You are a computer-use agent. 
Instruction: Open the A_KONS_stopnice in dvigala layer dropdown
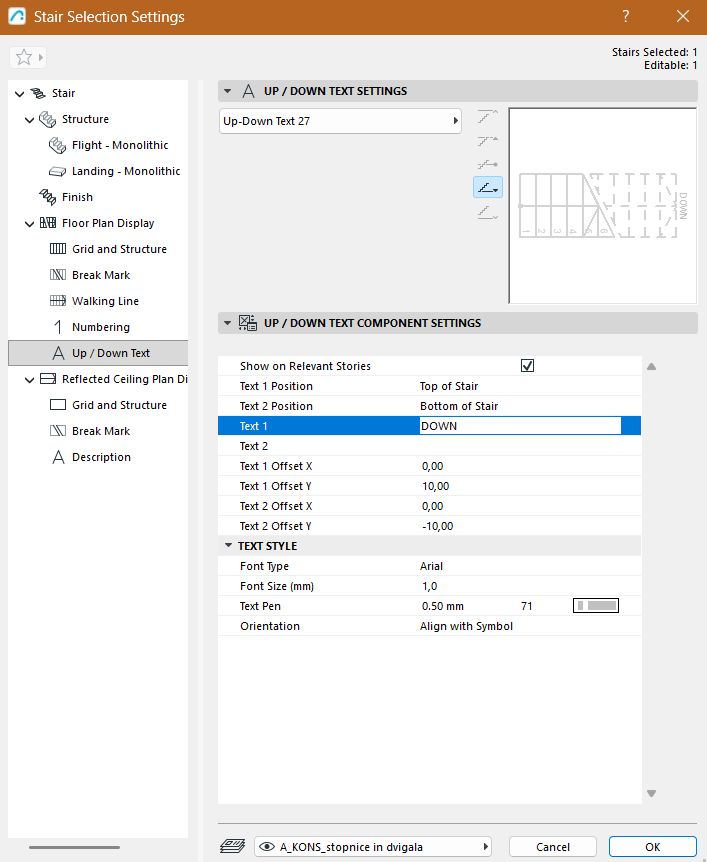click(x=373, y=847)
